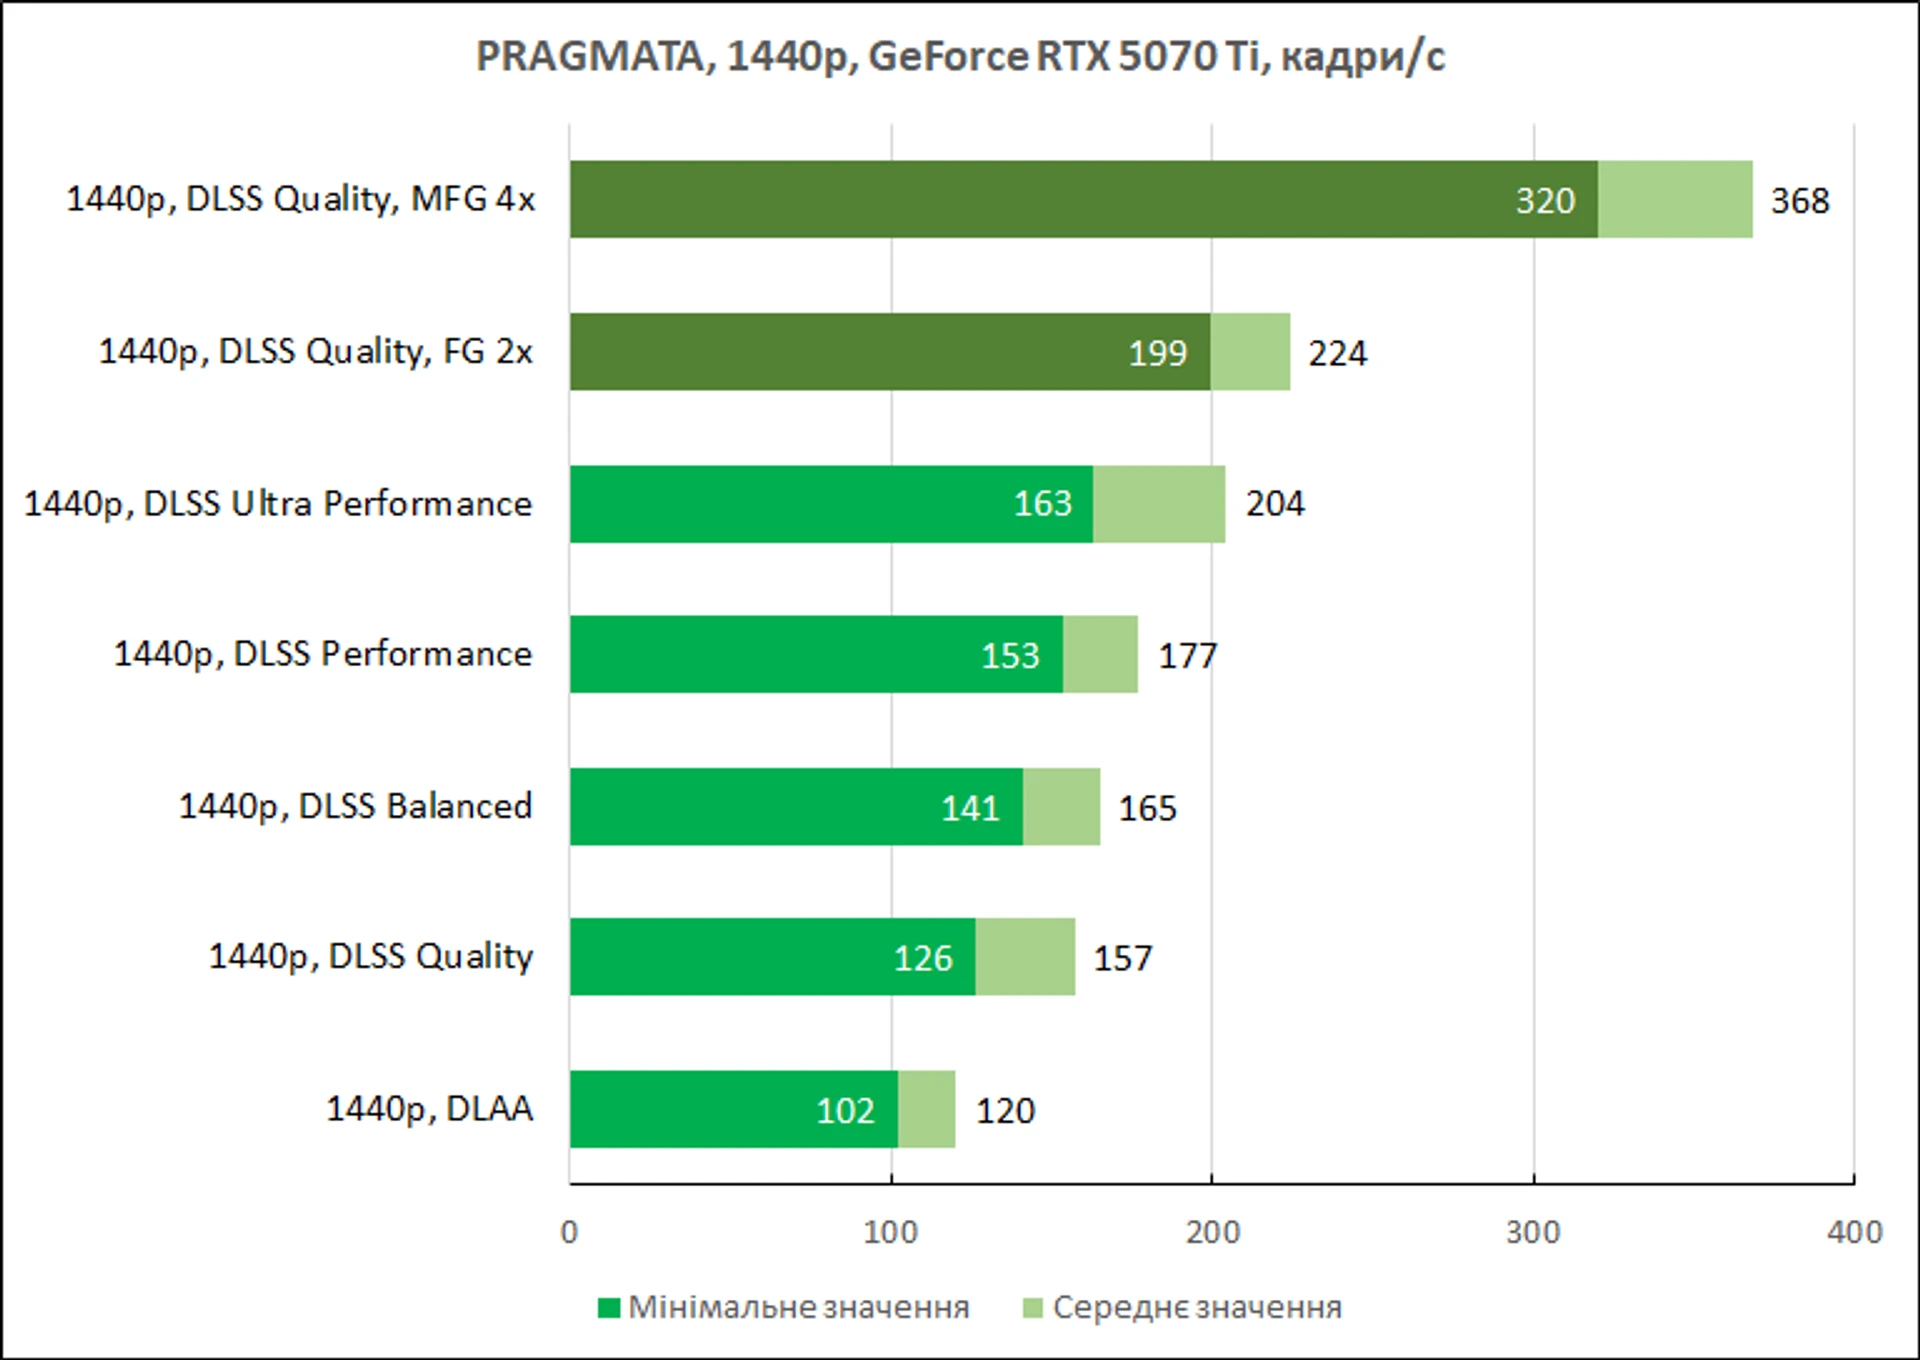The image size is (1920, 1360).
Task: Click the light green segment of the DLAA bar
Action: [x=926, y=1109]
